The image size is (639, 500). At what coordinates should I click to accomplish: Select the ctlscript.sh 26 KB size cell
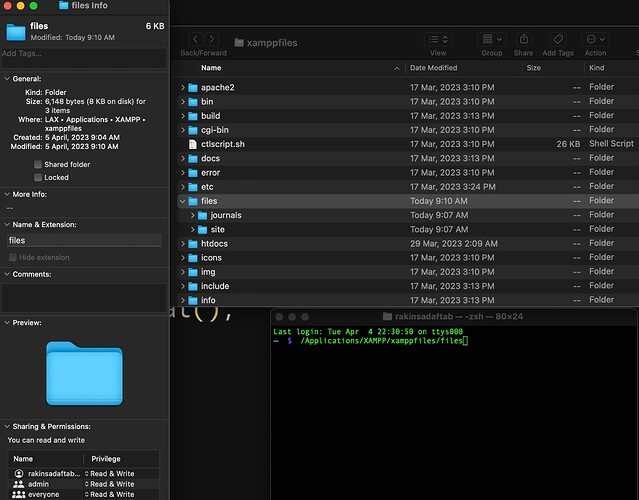[568, 144]
